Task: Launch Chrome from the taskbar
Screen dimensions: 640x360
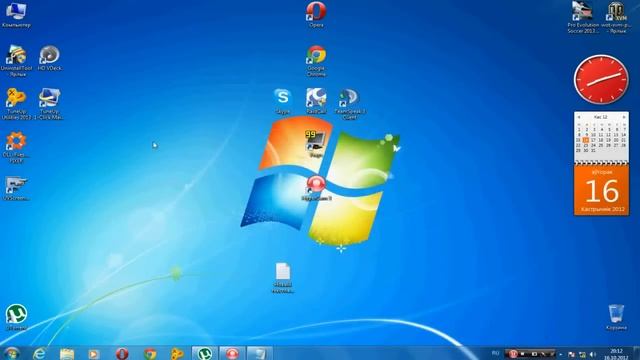Action: click(x=149, y=353)
